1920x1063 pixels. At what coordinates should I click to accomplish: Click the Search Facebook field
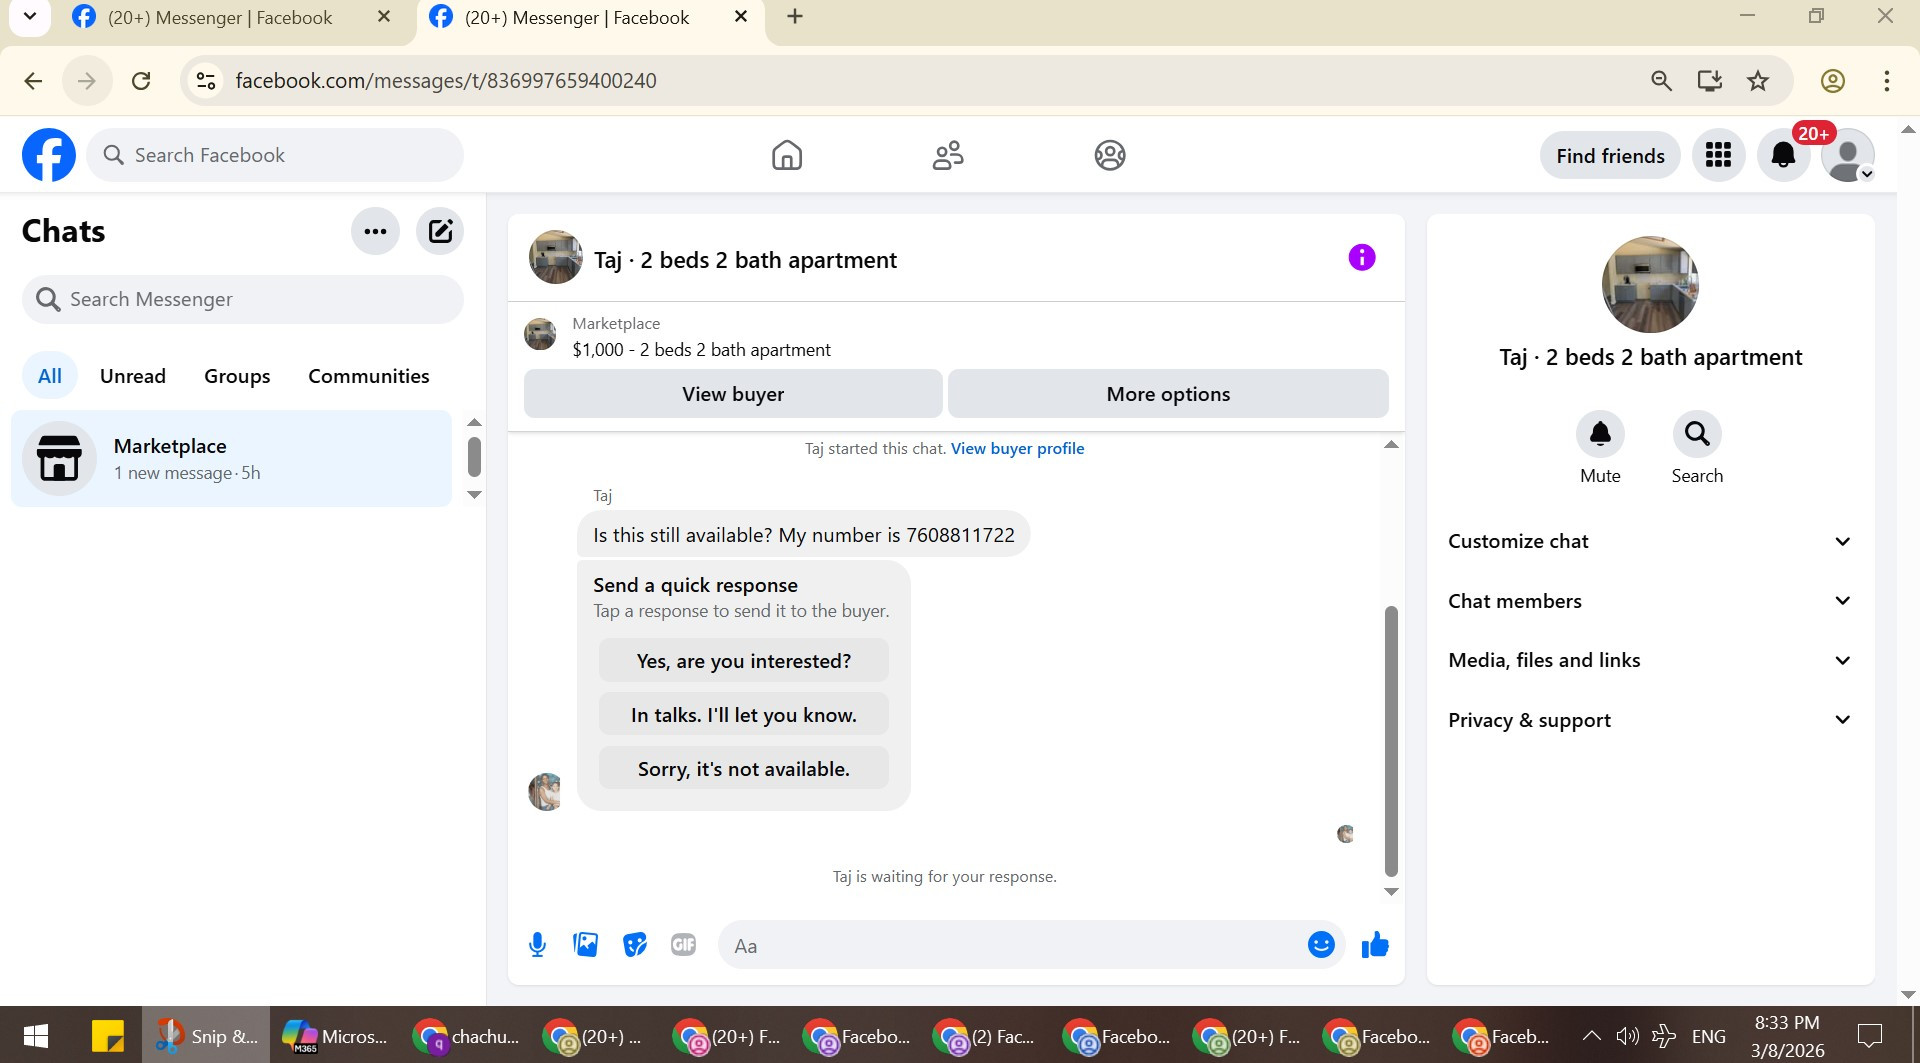pyautogui.click(x=275, y=155)
